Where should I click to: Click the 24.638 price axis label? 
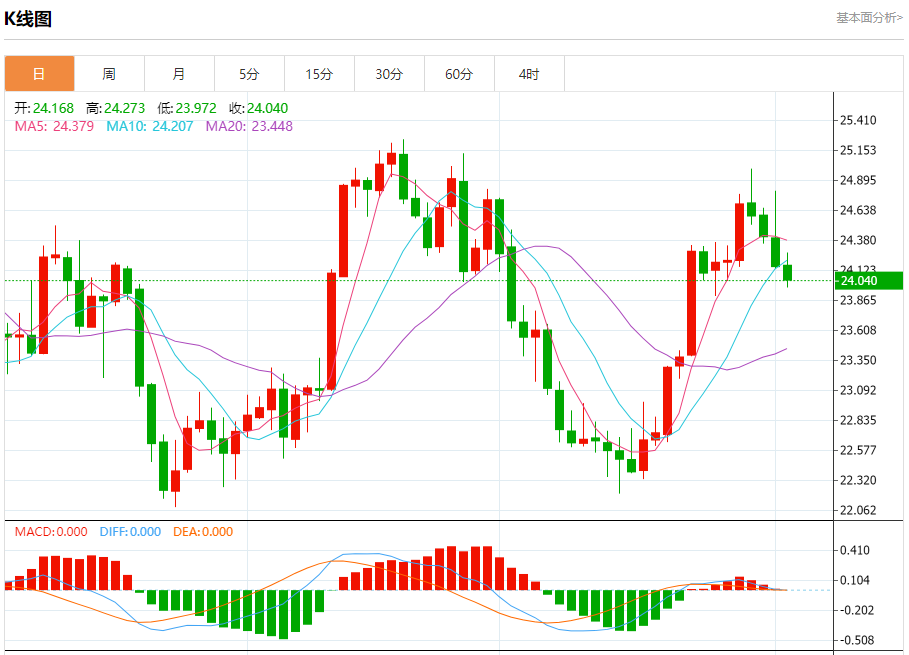[x=858, y=210]
